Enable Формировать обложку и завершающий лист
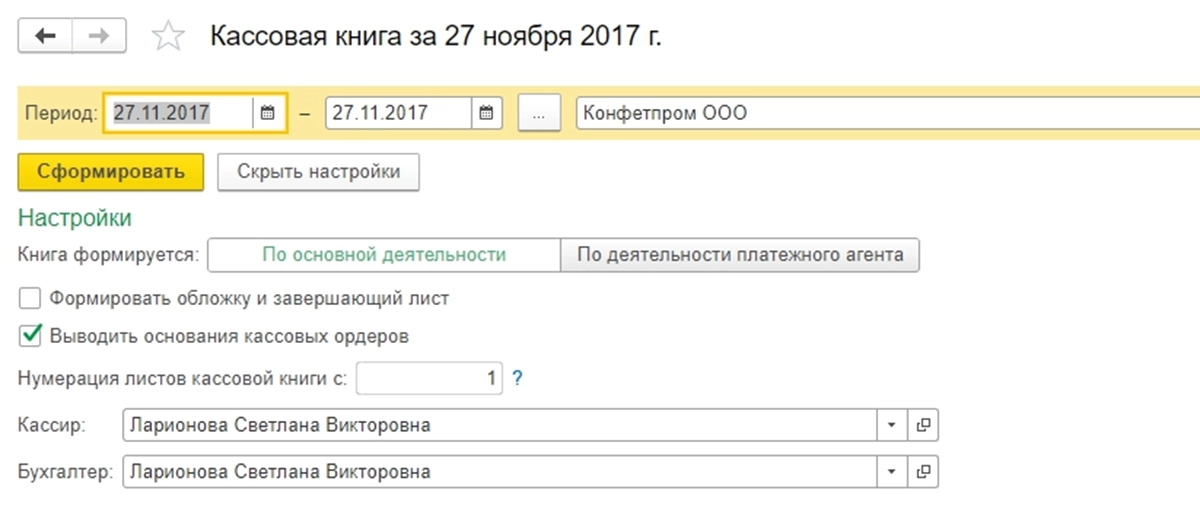1200x516 pixels. coord(30,298)
